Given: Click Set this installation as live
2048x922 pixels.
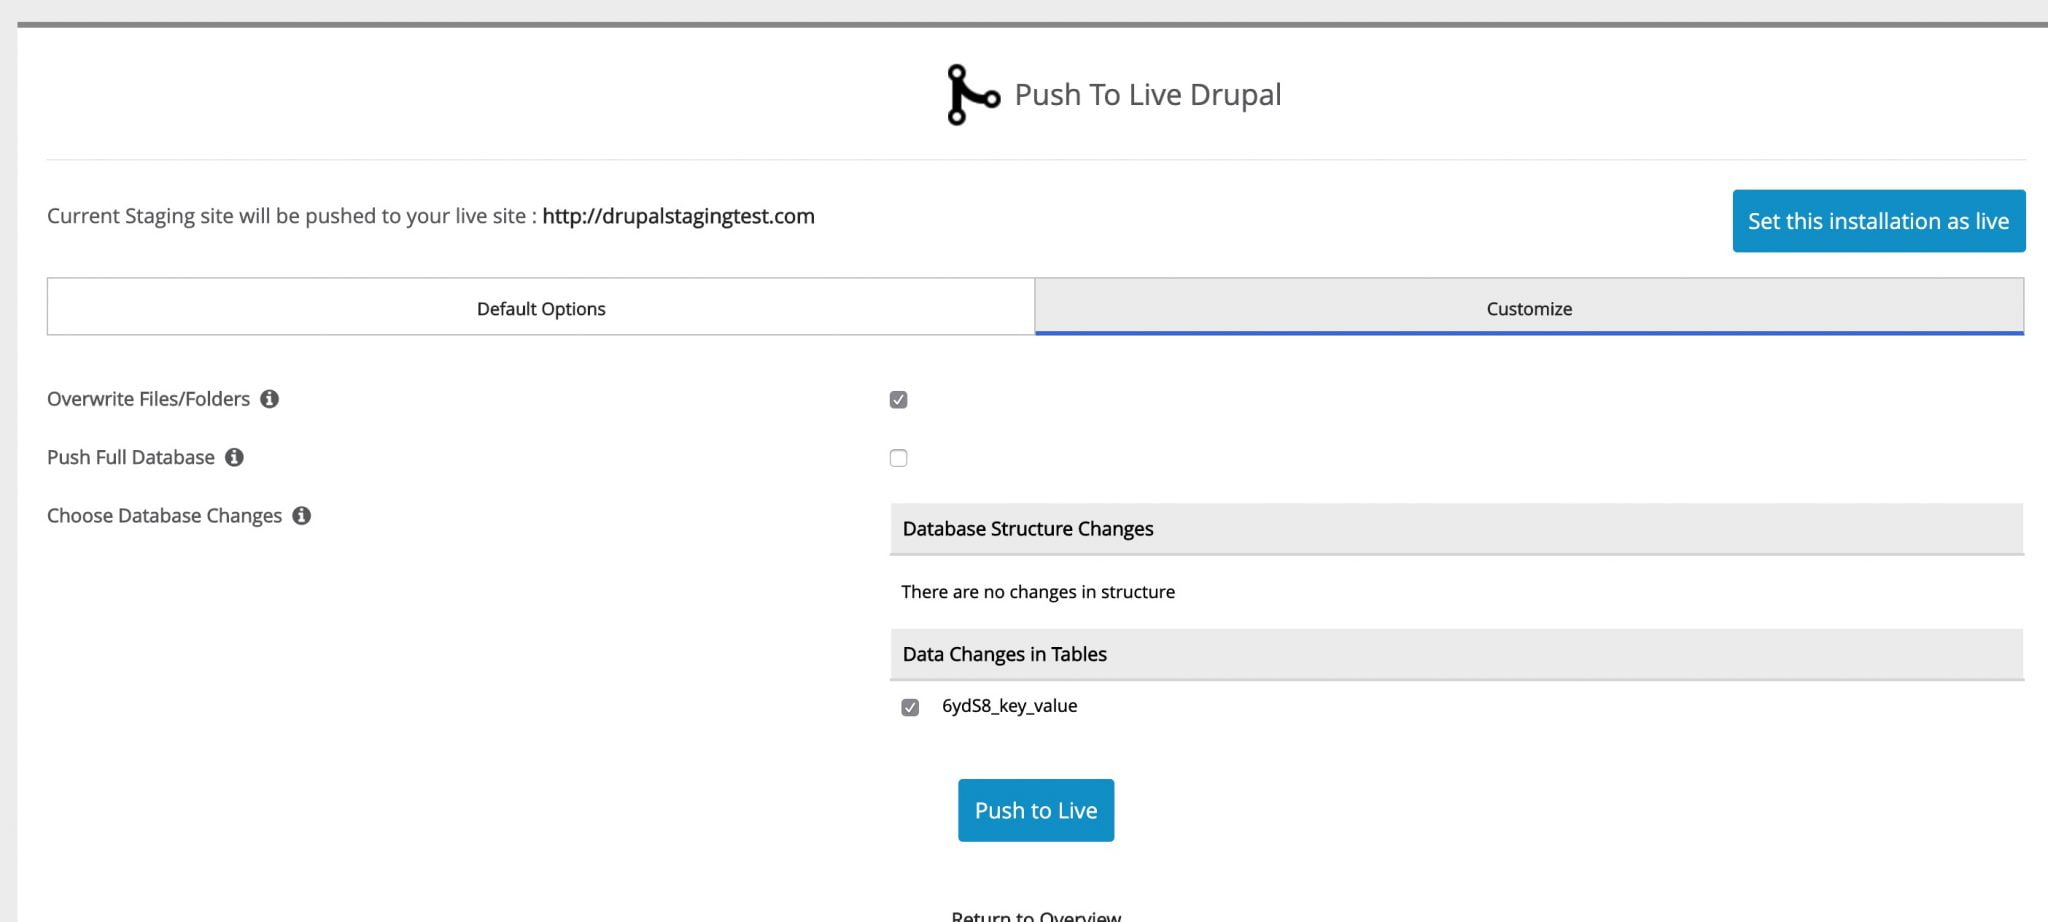Looking at the screenshot, I should [x=1878, y=221].
